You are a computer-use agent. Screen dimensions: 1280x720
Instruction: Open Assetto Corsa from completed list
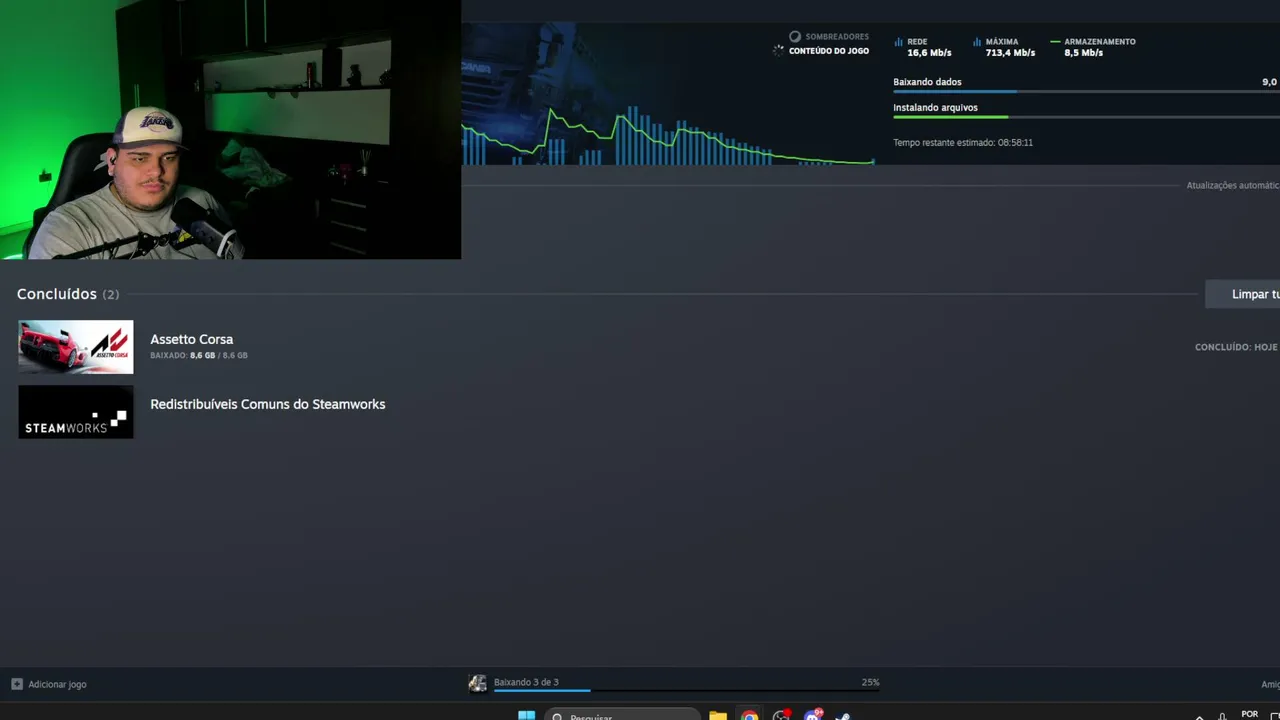[191, 339]
